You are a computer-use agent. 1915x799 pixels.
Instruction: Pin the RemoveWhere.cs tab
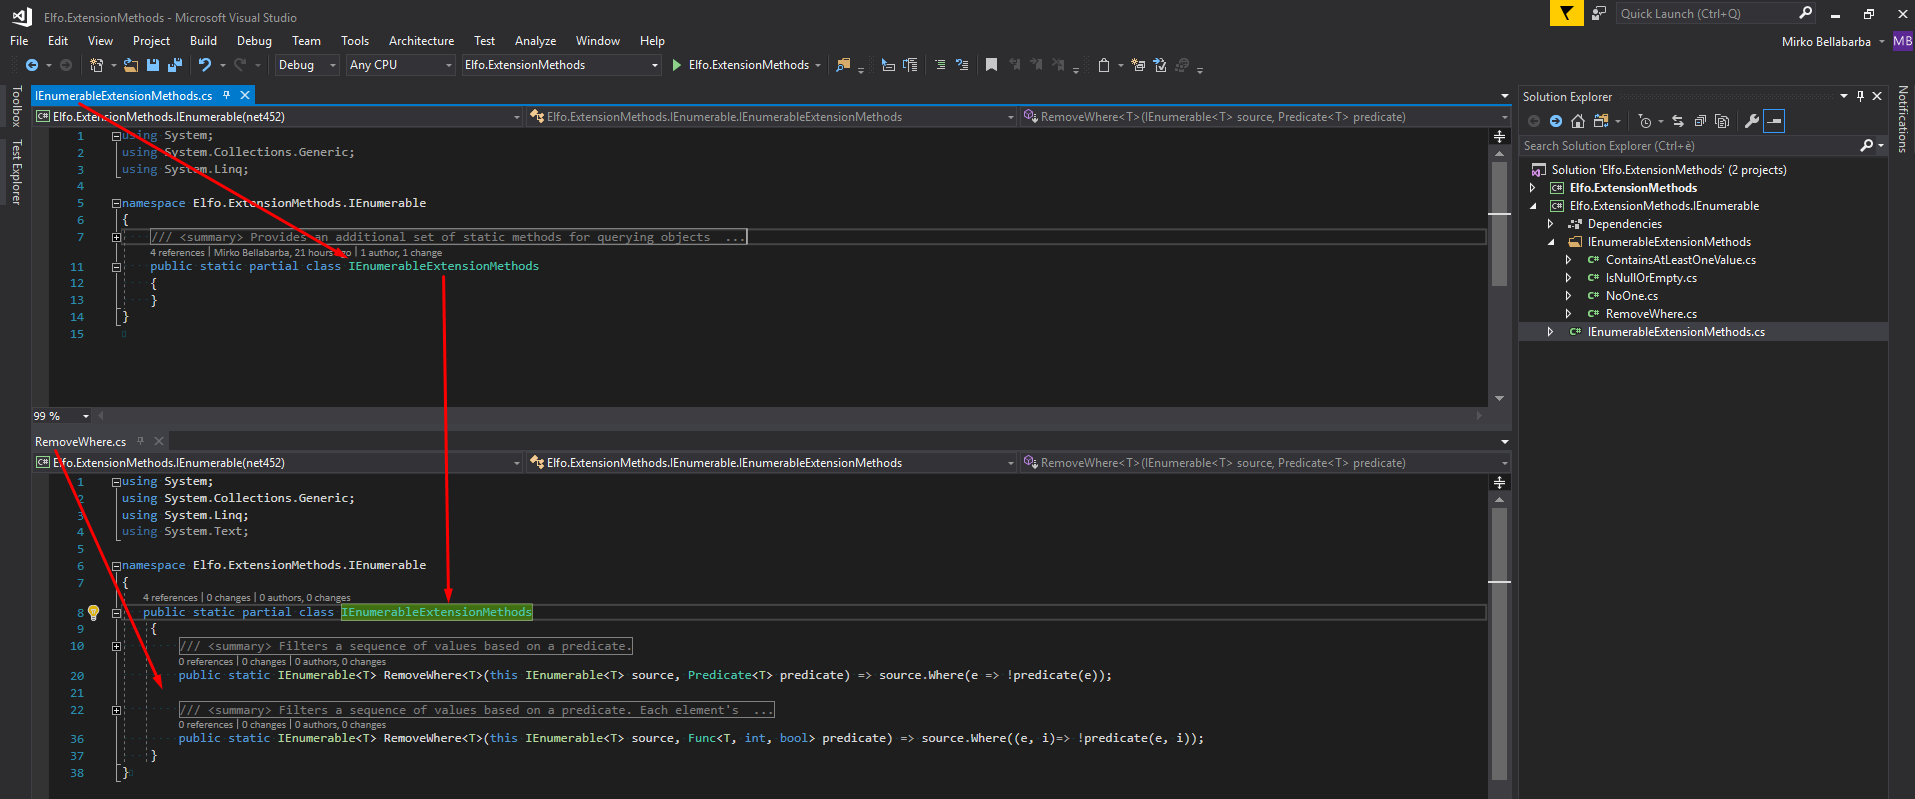click(141, 441)
